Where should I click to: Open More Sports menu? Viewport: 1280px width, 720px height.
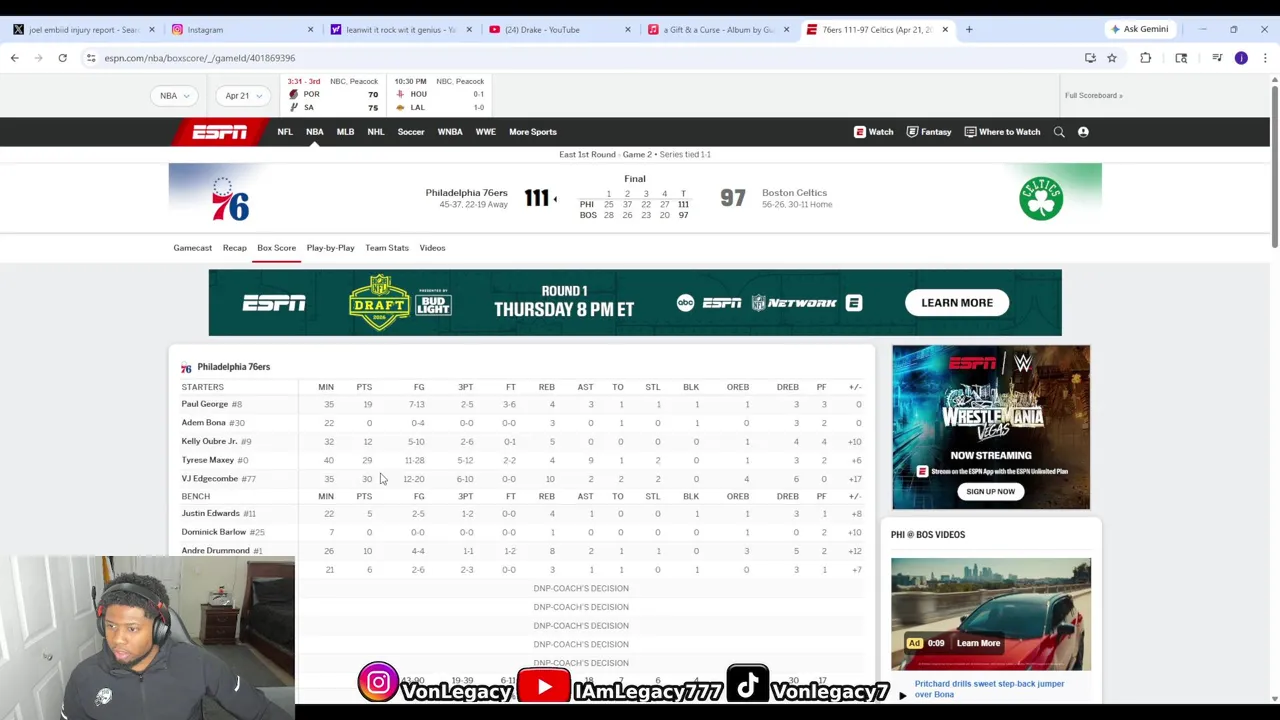point(533,132)
